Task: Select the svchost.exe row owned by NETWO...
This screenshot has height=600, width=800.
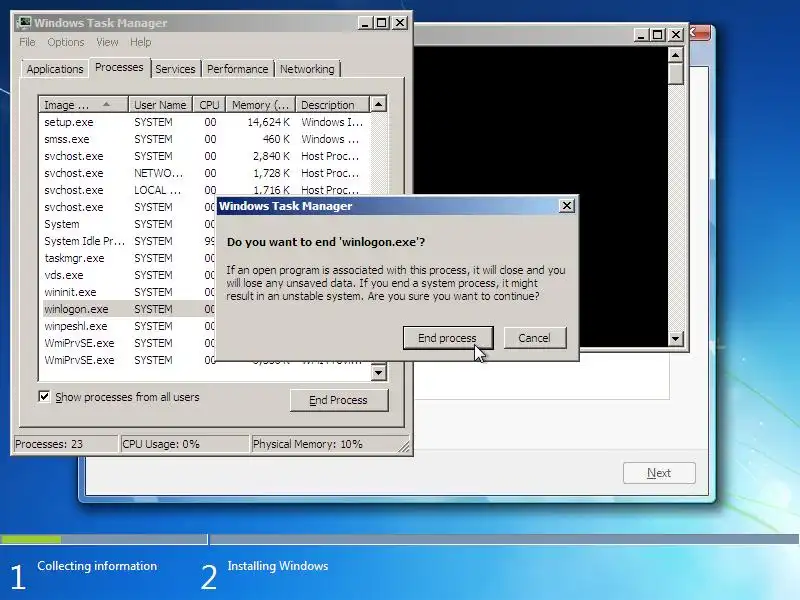Action: point(204,173)
